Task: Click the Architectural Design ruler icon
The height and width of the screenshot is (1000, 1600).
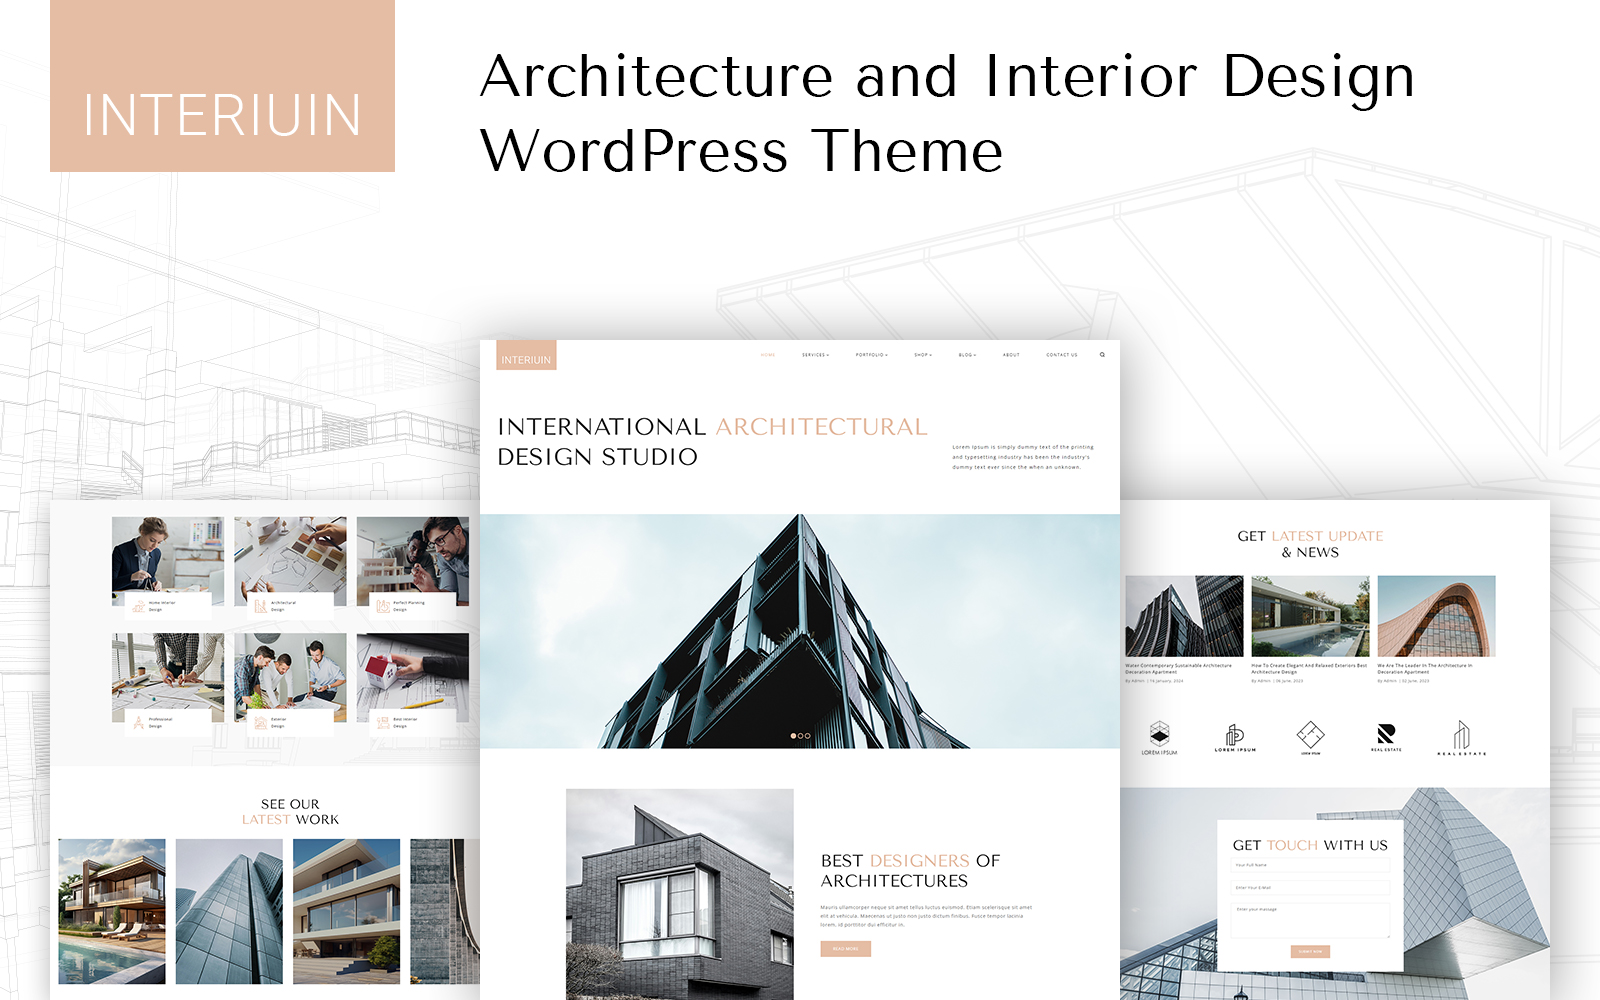Action: point(261,605)
